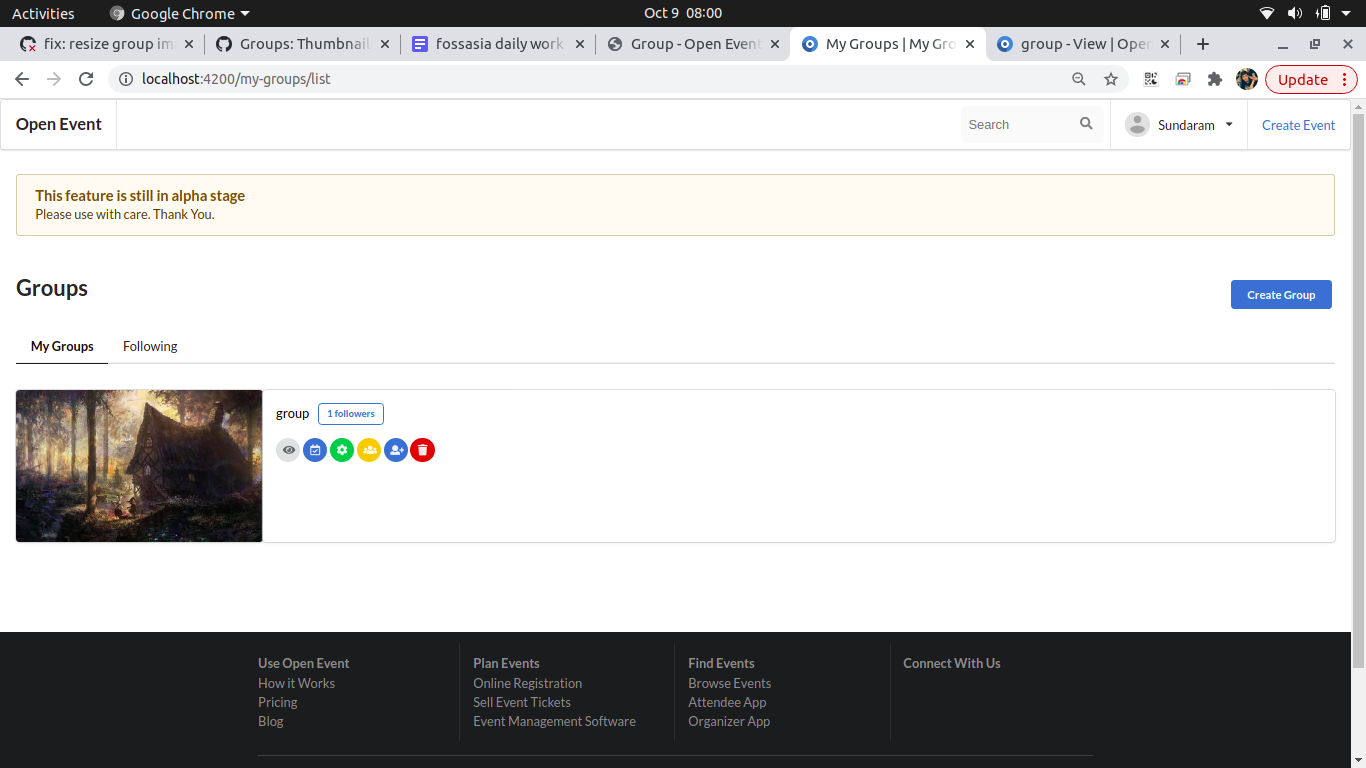Viewport: 1366px width, 768px height.
Task: Invite a user via the user-plus icon
Action: (396, 450)
